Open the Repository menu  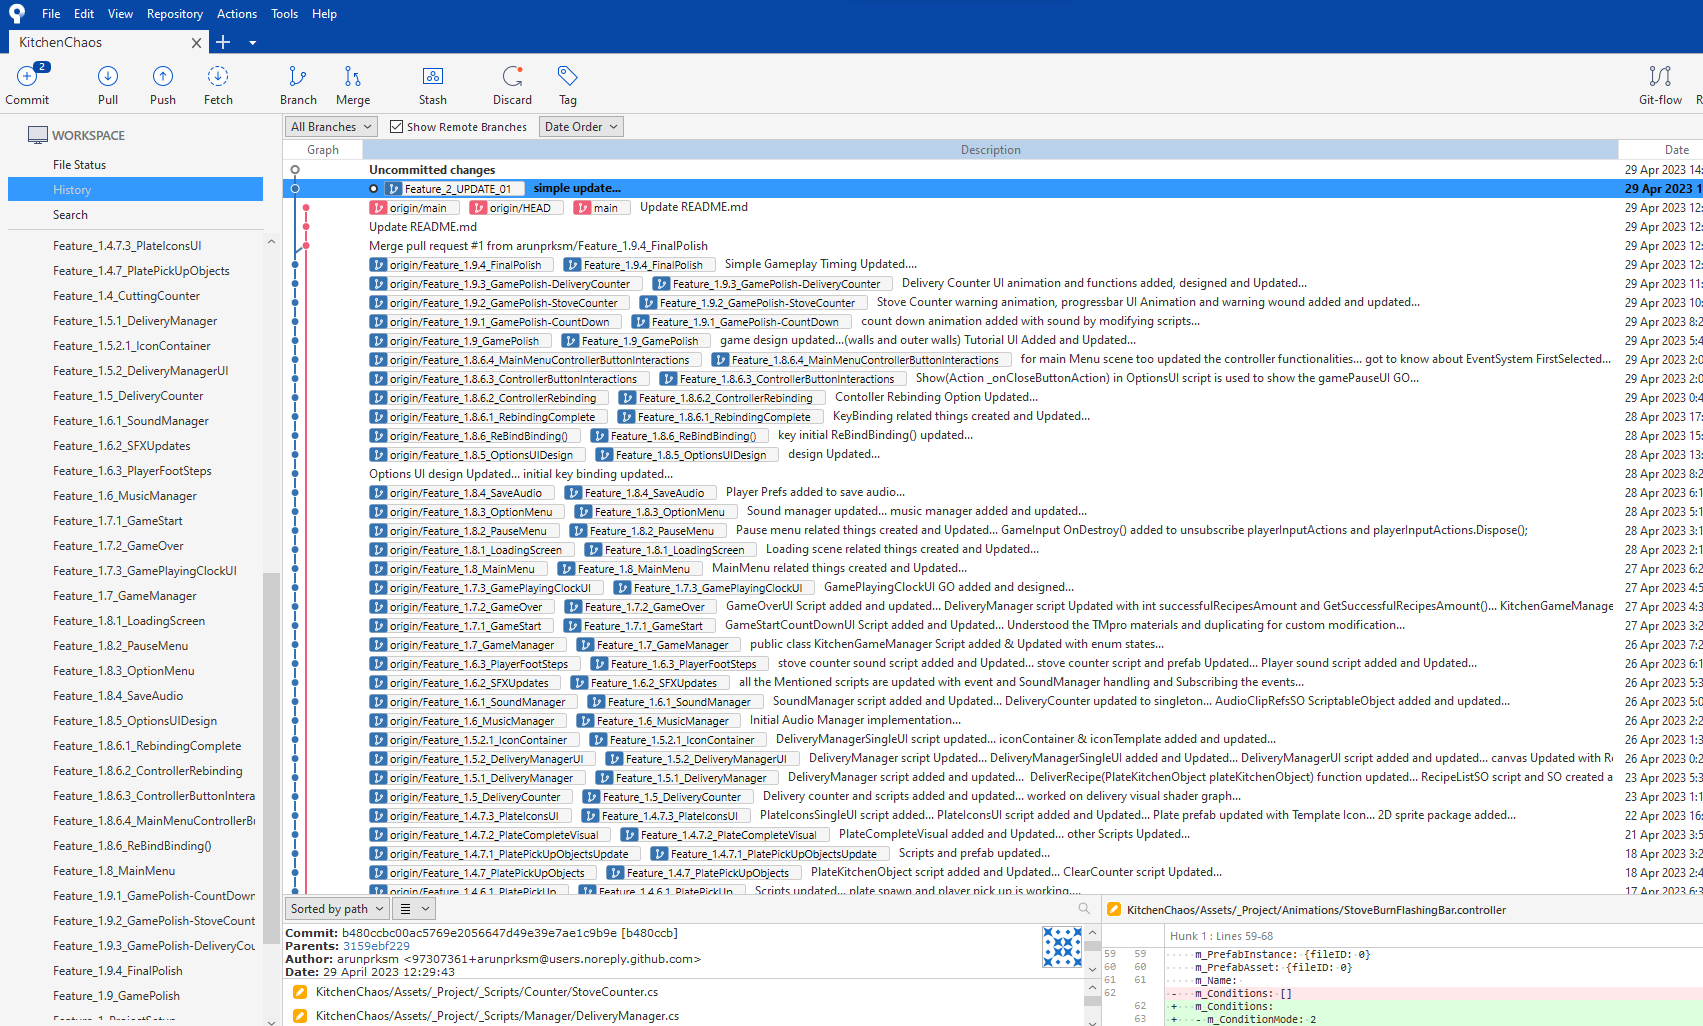(x=175, y=13)
